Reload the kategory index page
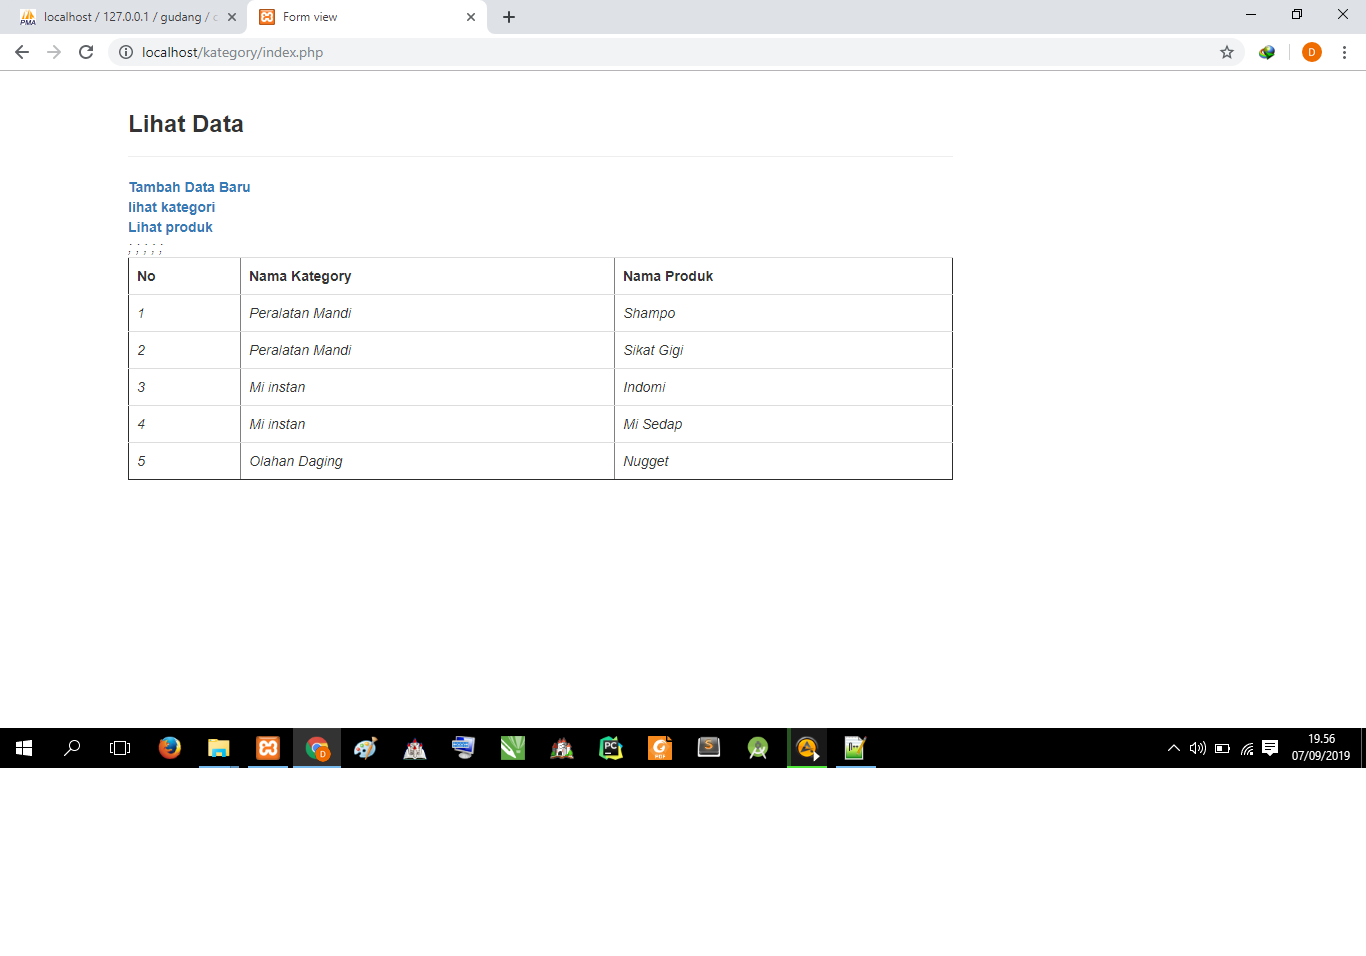The height and width of the screenshot is (956, 1366). pyautogui.click(x=86, y=52)
